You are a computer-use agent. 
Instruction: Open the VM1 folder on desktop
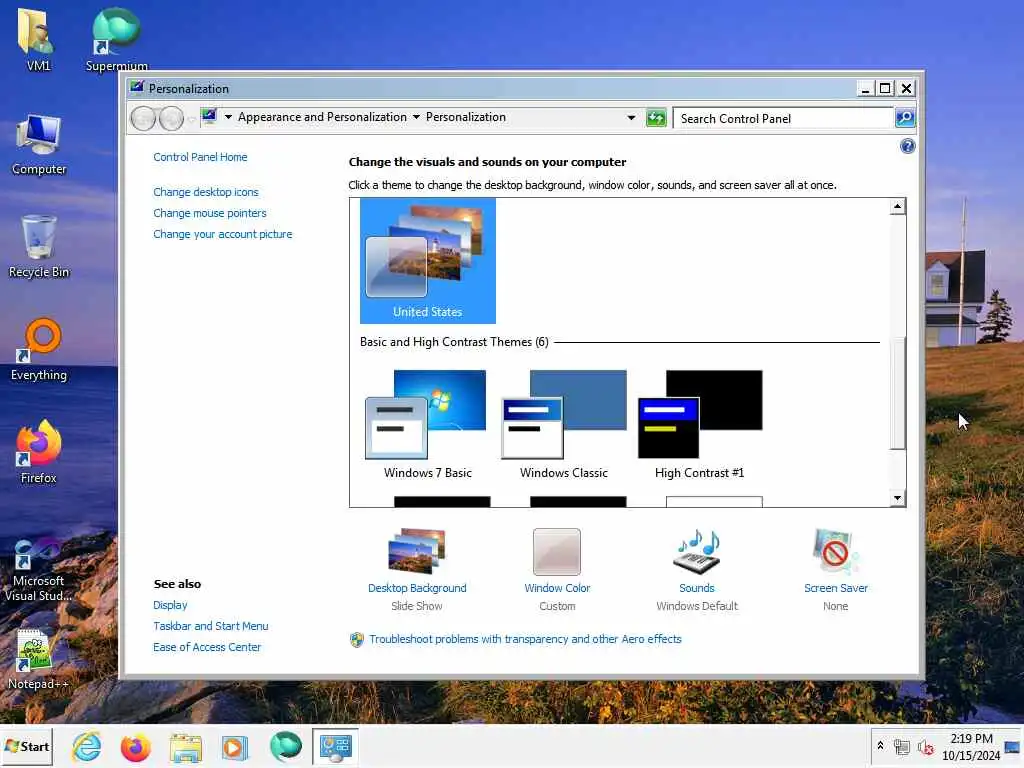coord(38,38)
